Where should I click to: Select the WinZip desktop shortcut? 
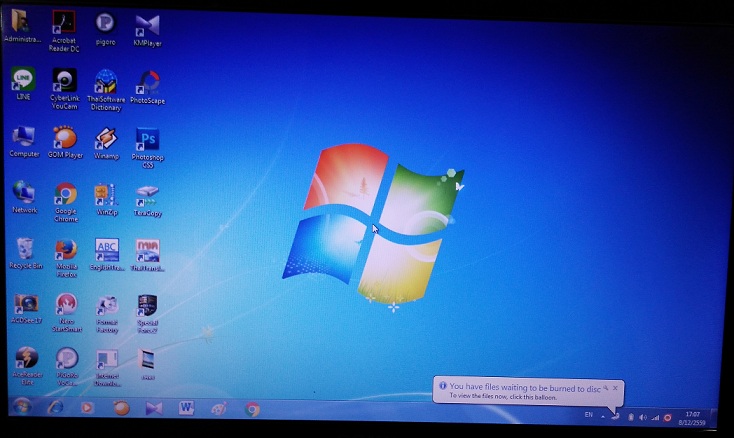click(107, 199)
